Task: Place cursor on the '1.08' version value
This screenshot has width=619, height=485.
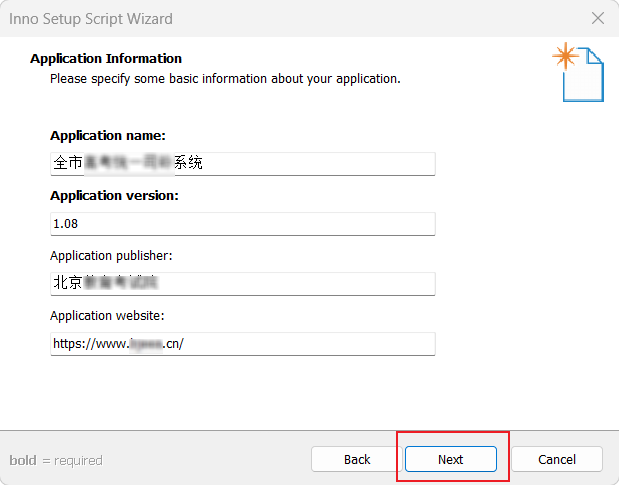Action: 66,224
